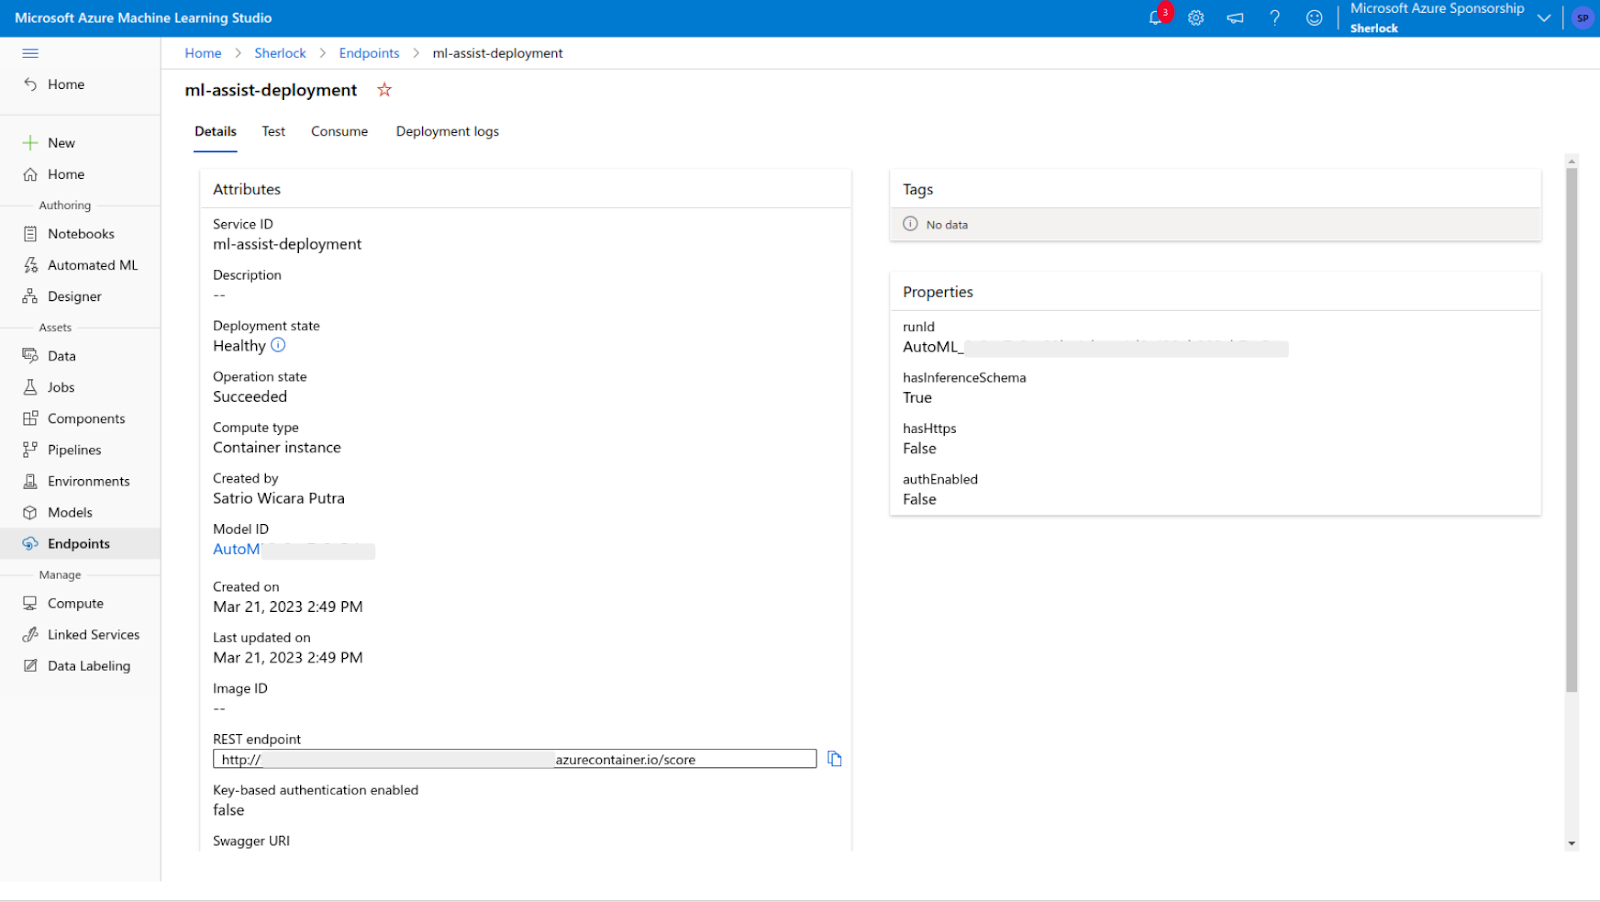The image size is (1600, 902).
Task: Click the Models cube icon
Action: [x=30, y=512]
